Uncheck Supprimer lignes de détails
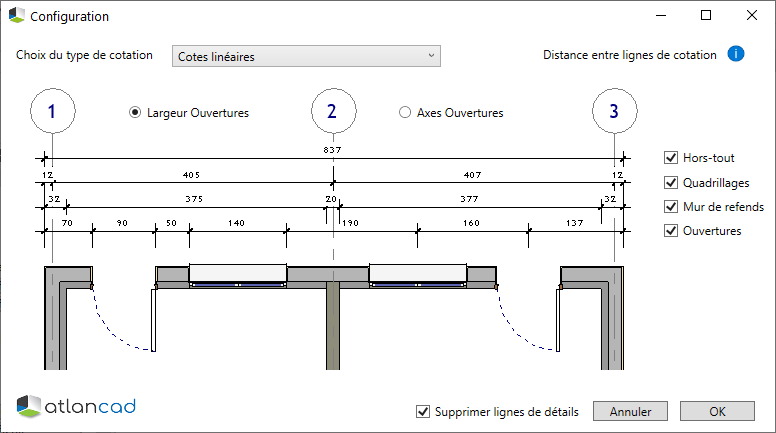The image size is (776, 433). pyautogui.click(x=423, y=412)
